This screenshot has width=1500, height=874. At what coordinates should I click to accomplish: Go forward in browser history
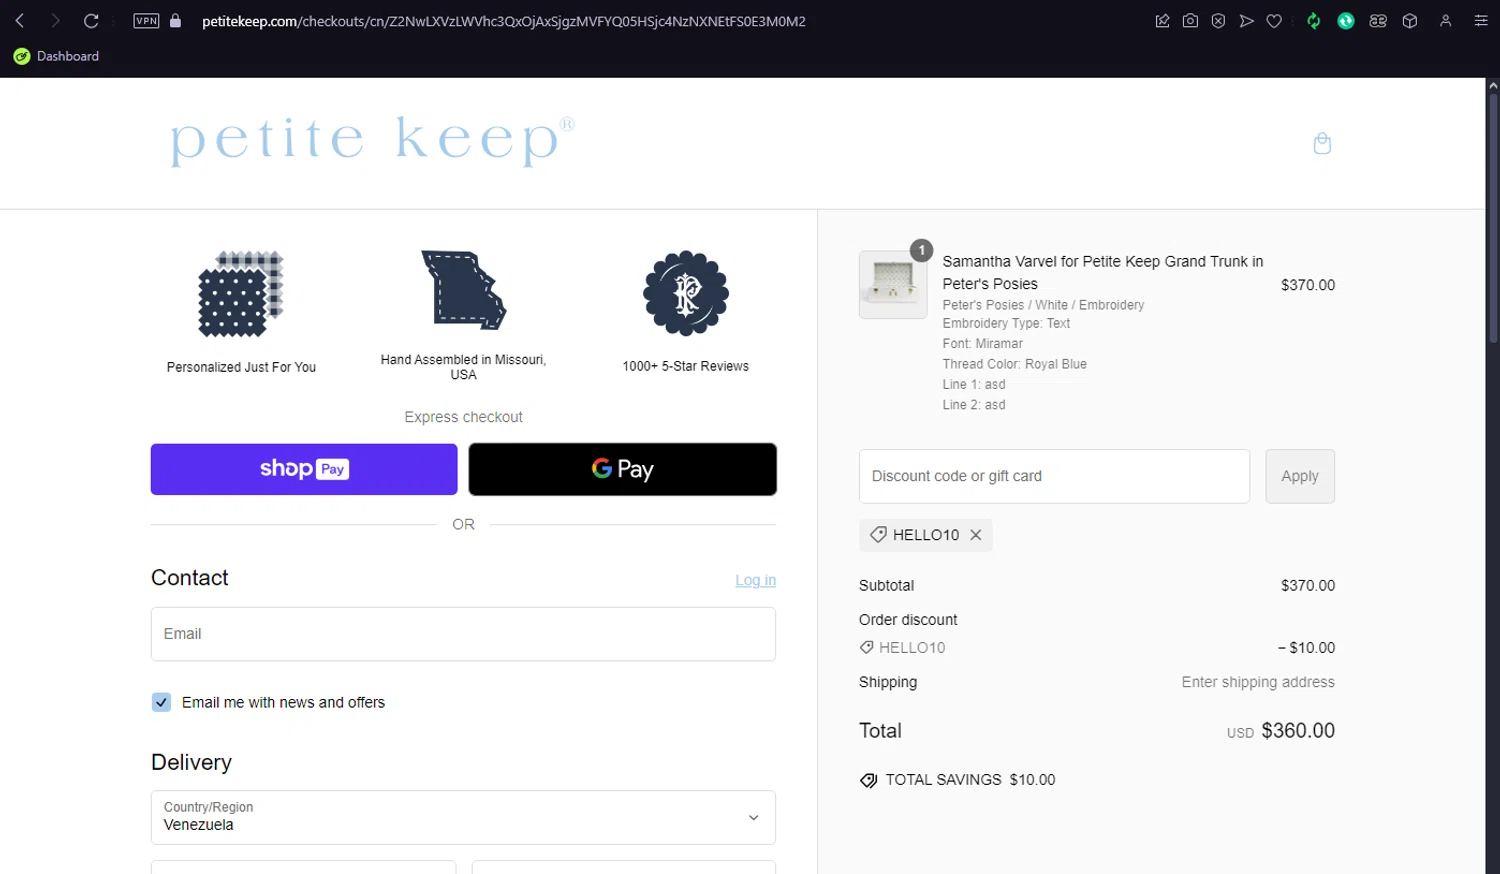click(x=55, y=21)
